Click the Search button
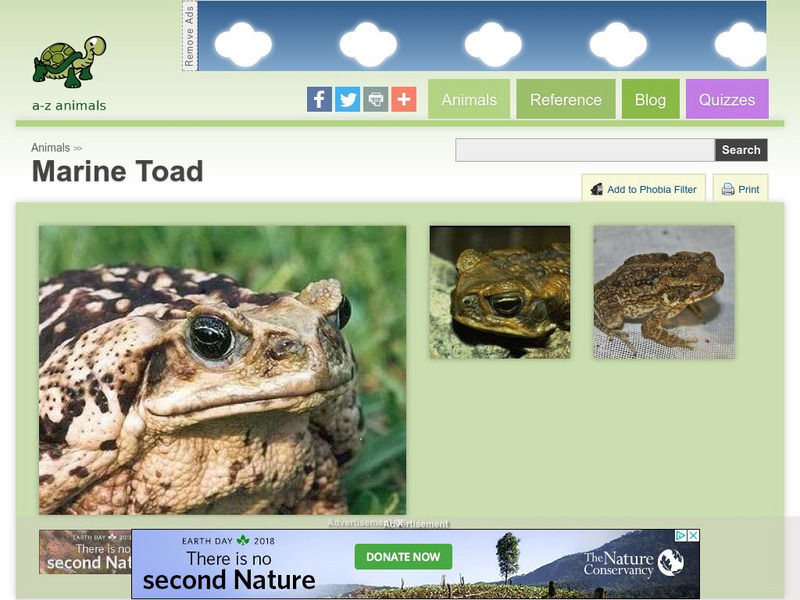This screenshot has width=800, height=600. point(741,150)
